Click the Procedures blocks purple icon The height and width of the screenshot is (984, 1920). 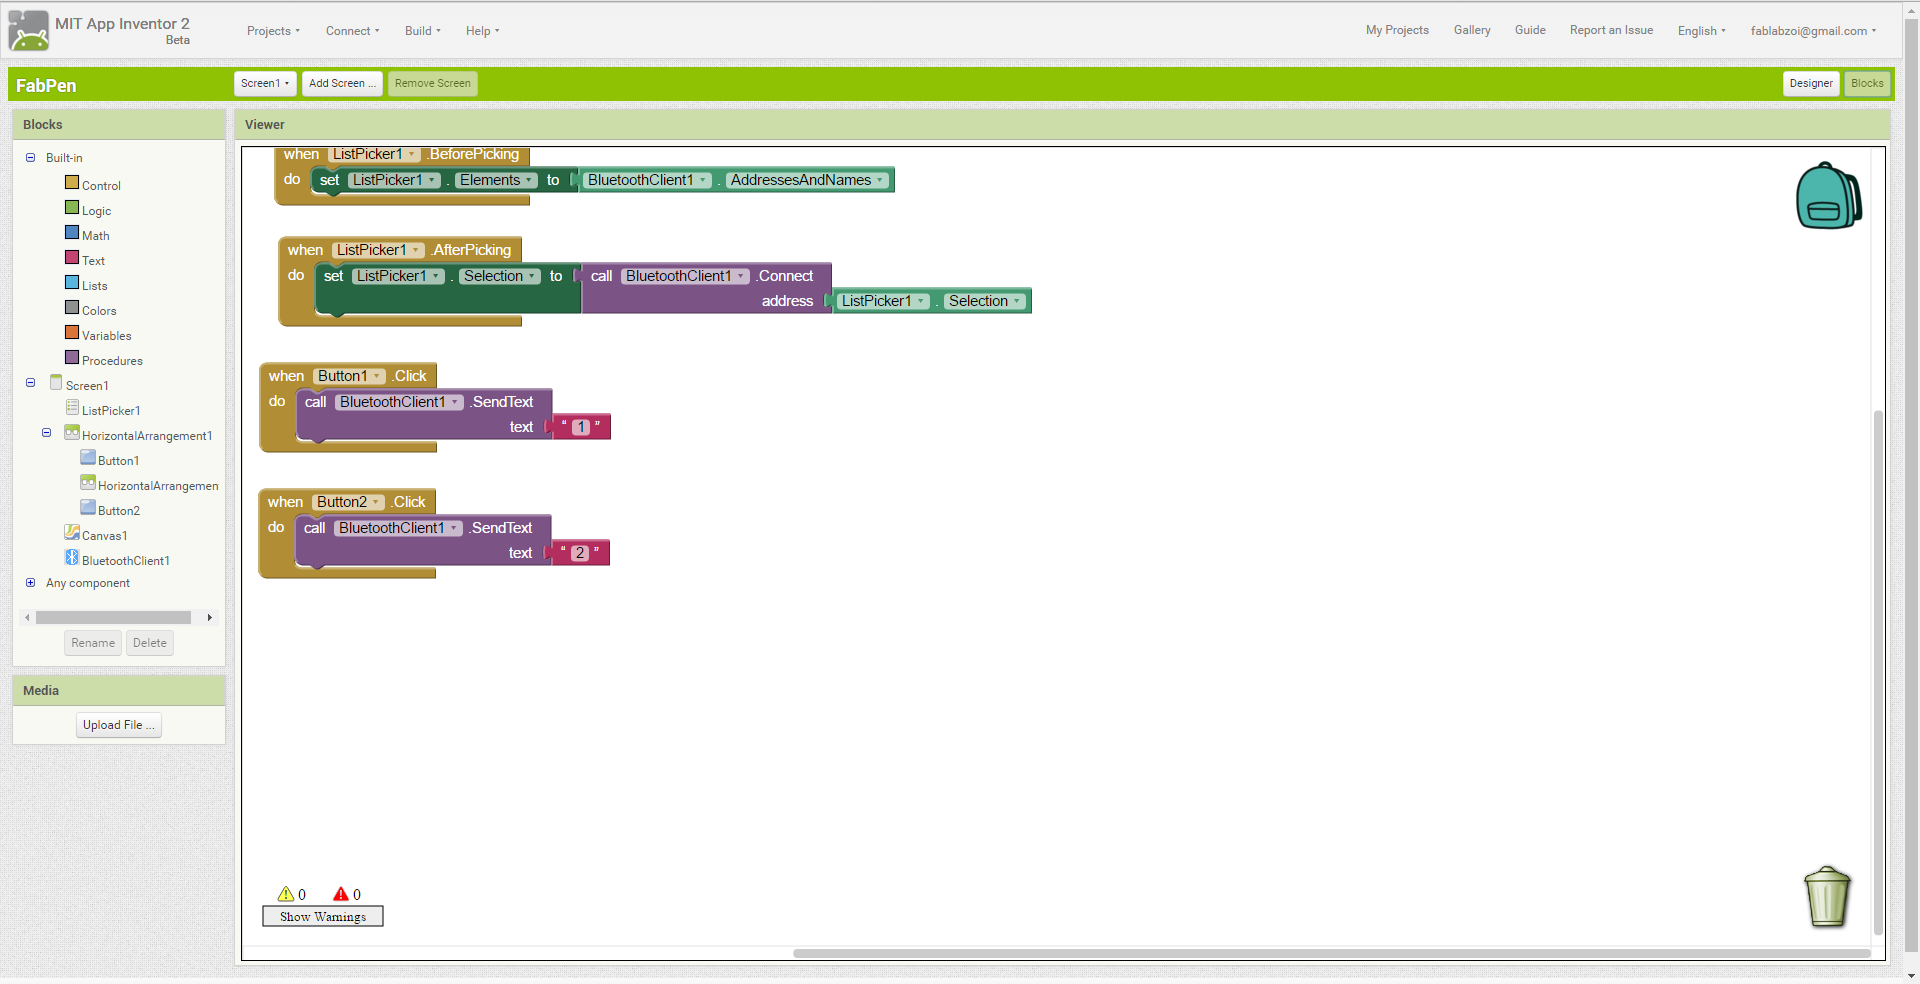[72, 358]
